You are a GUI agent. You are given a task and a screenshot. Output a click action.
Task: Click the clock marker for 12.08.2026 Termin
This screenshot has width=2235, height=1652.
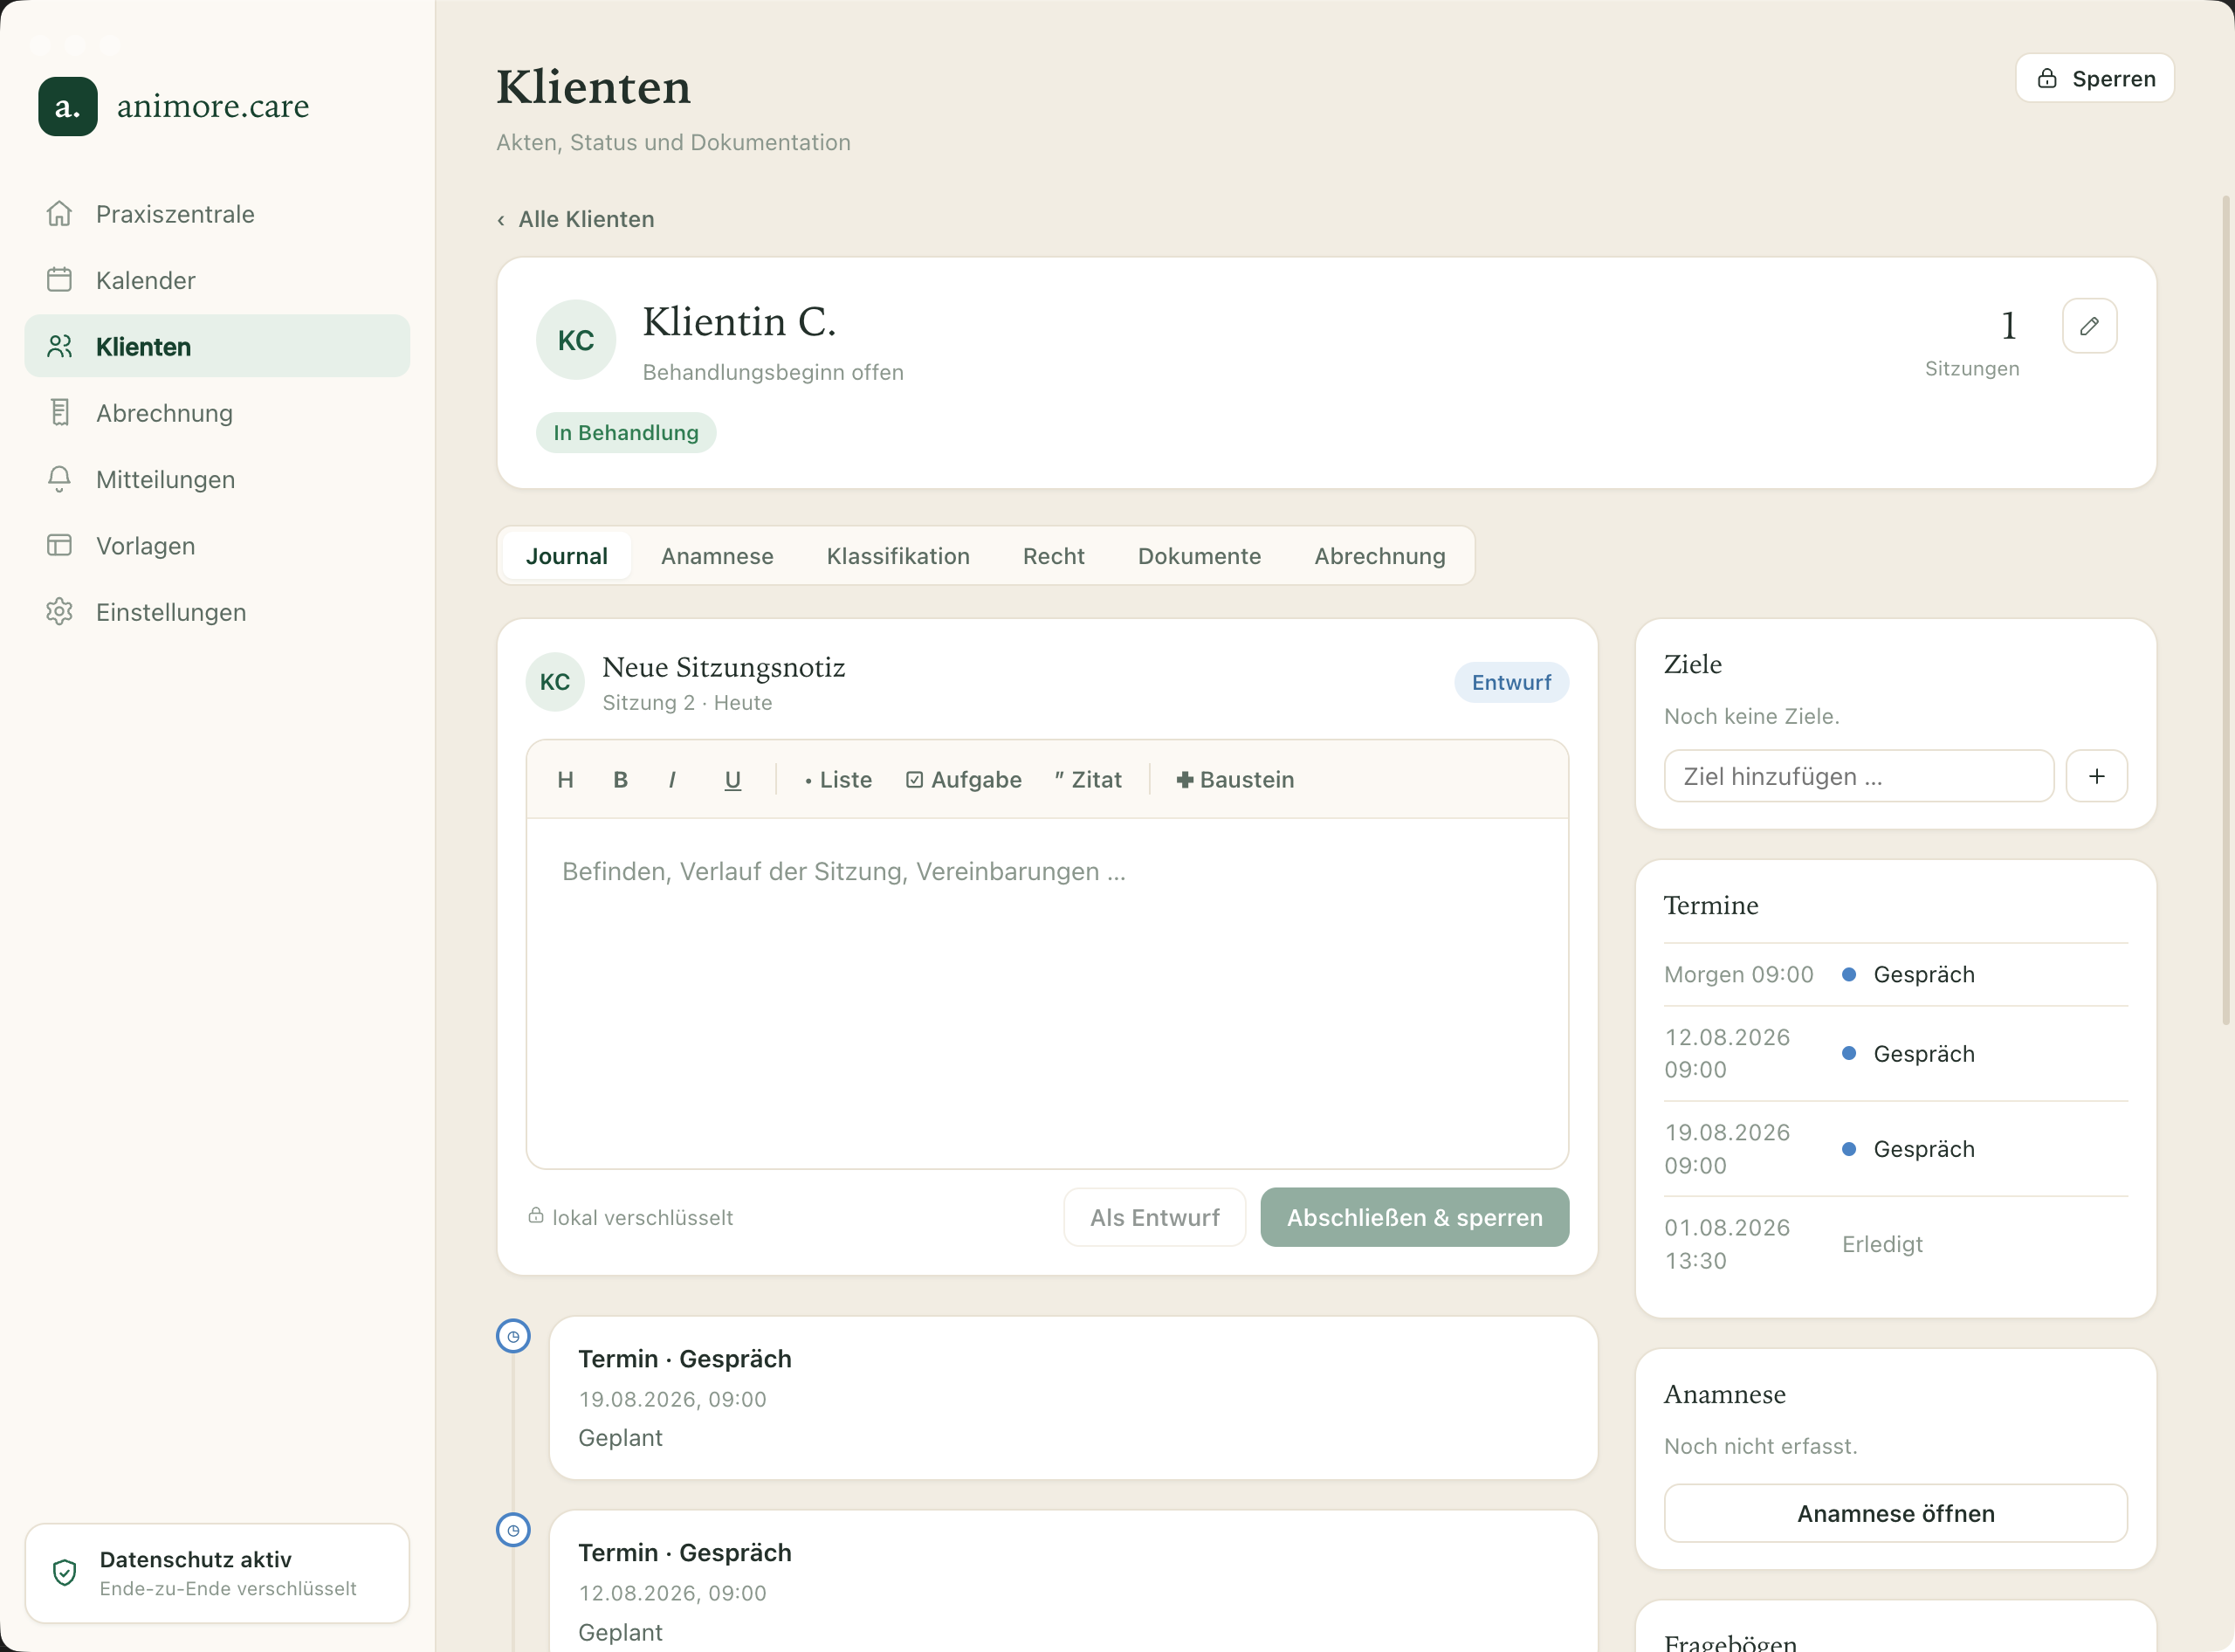coord(513,1530)
